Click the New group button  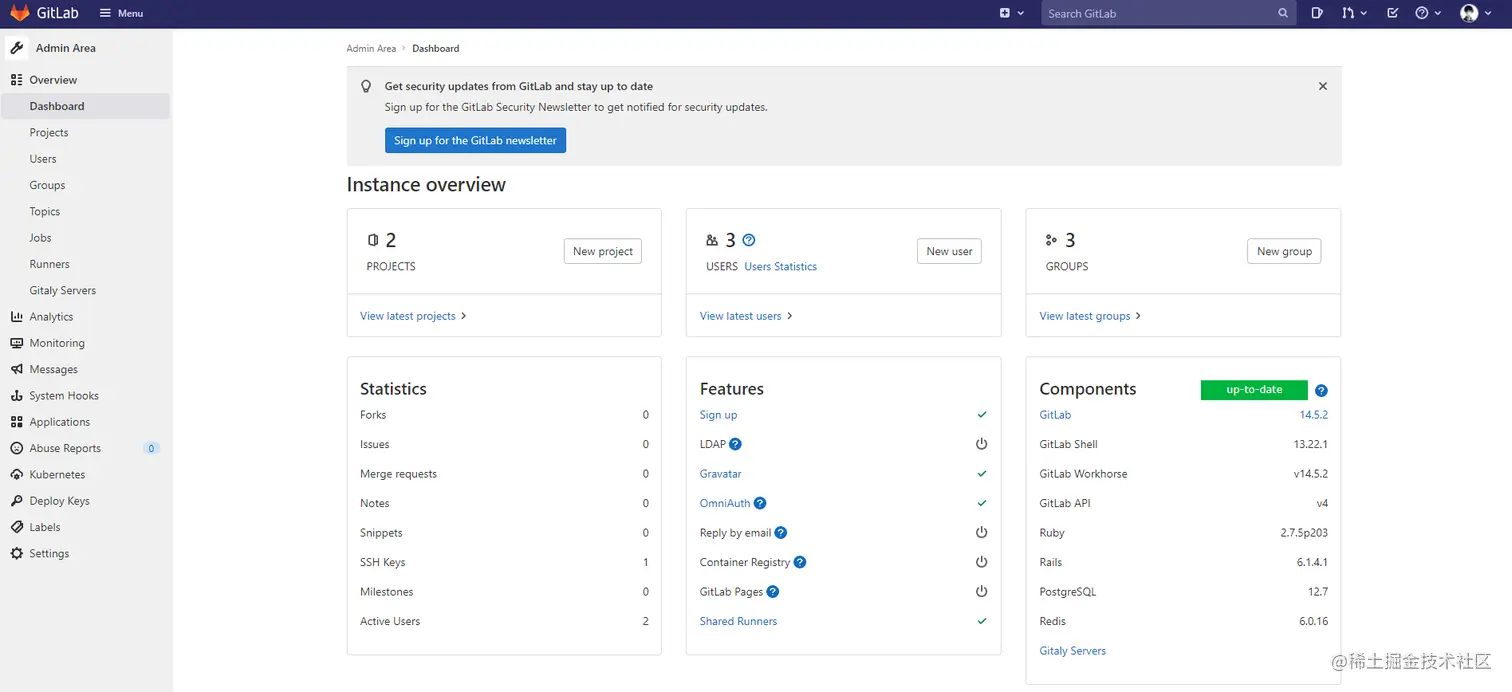click(x=1284, y=251)
